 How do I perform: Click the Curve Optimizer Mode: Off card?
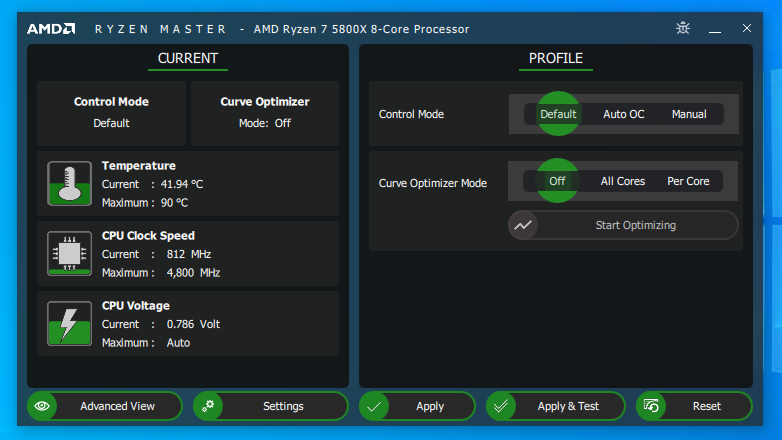click(x=265, y=113)
